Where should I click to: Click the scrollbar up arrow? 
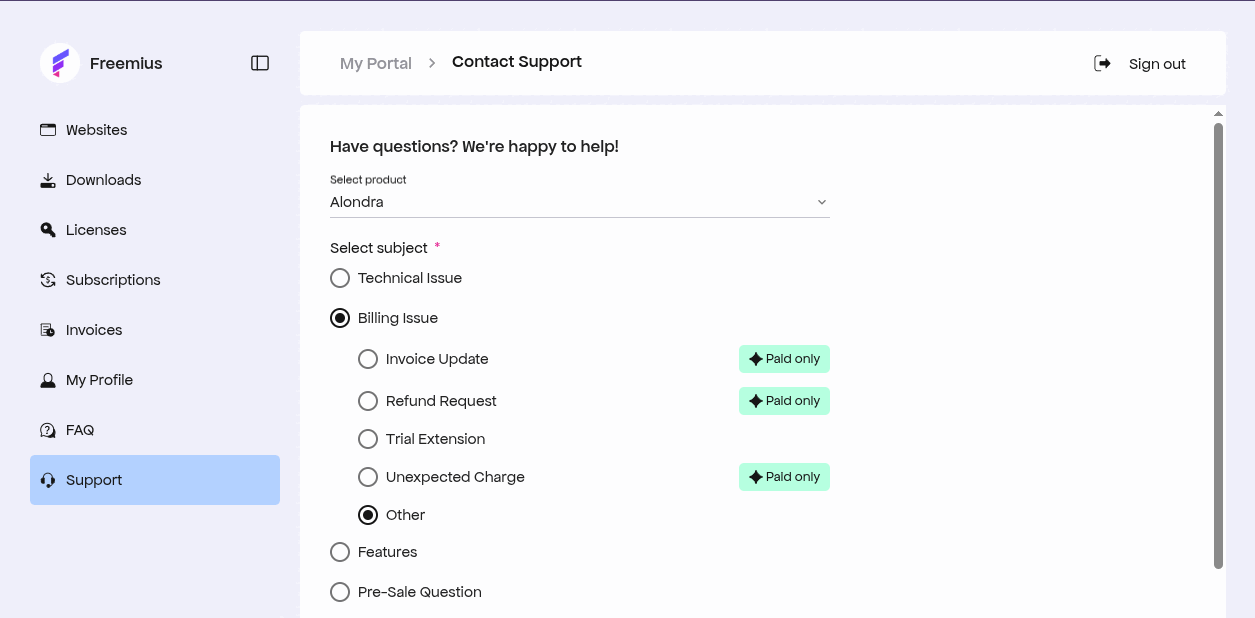point(1218,114)
